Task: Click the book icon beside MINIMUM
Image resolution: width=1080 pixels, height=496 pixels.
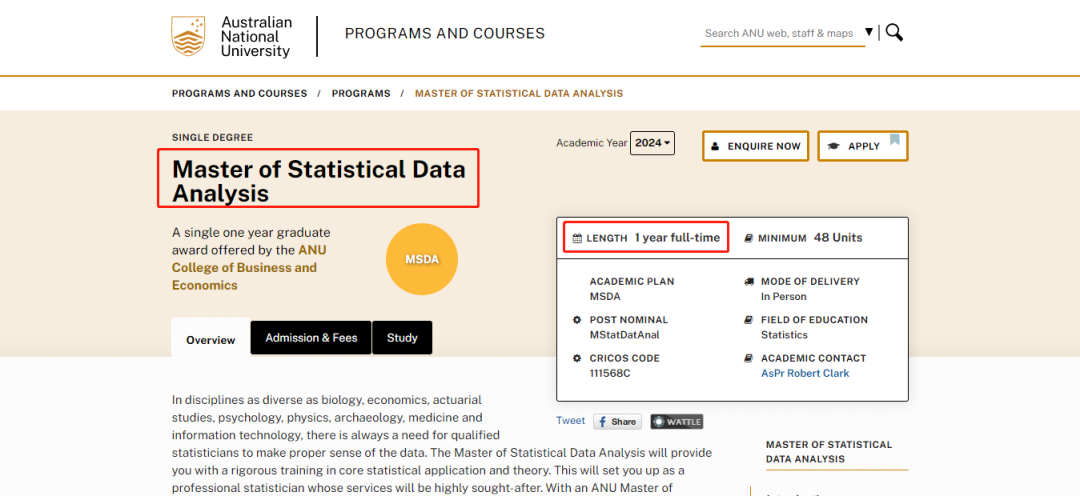Action: coord(748,238)
